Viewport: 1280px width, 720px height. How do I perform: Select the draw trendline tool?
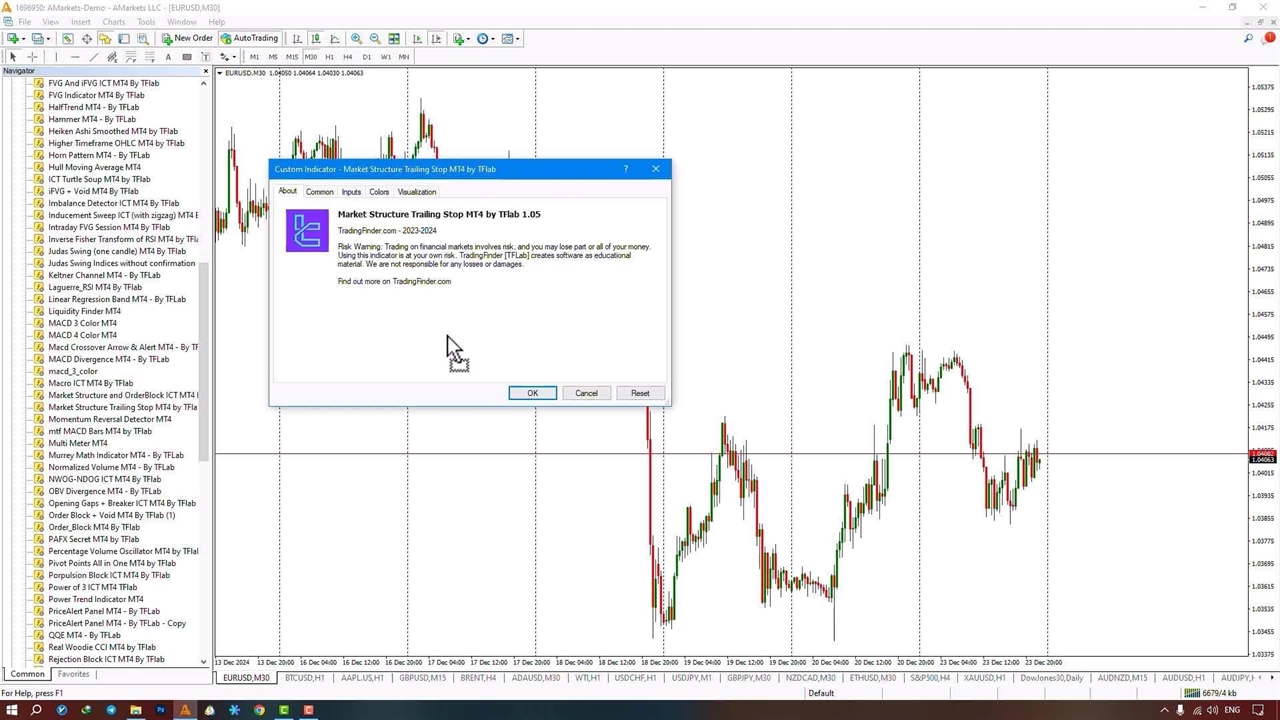(93, 57)
